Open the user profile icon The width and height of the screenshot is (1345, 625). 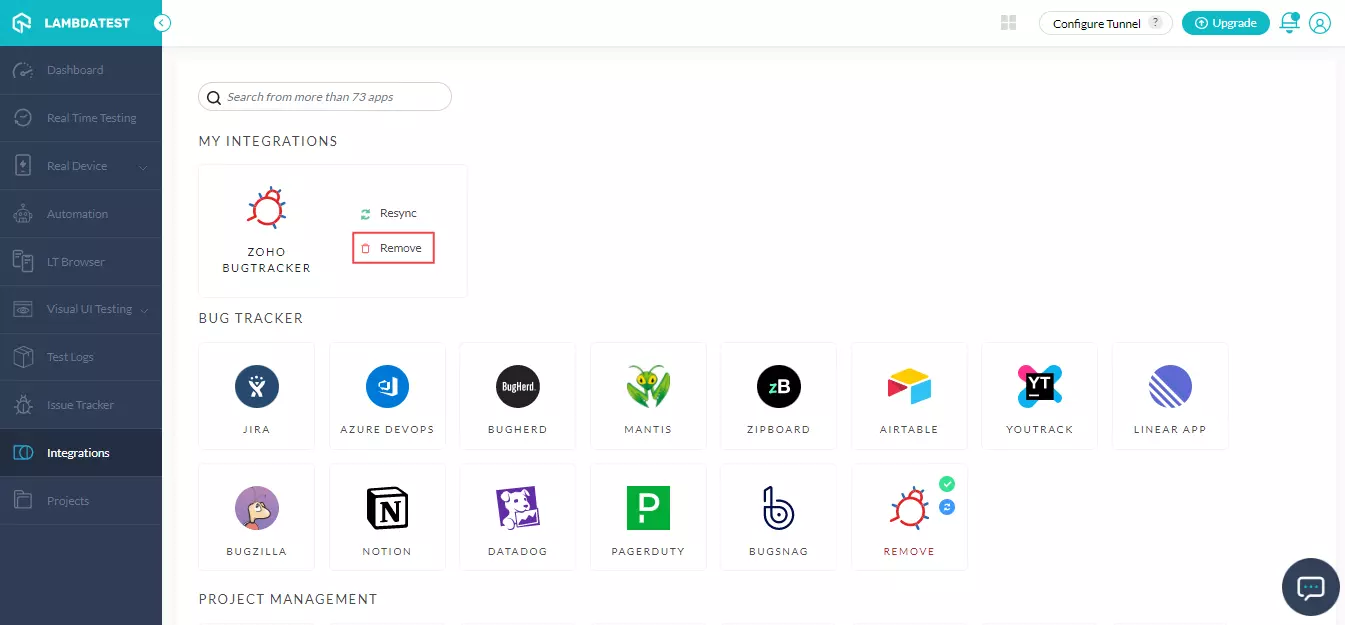coord(1320,23)
